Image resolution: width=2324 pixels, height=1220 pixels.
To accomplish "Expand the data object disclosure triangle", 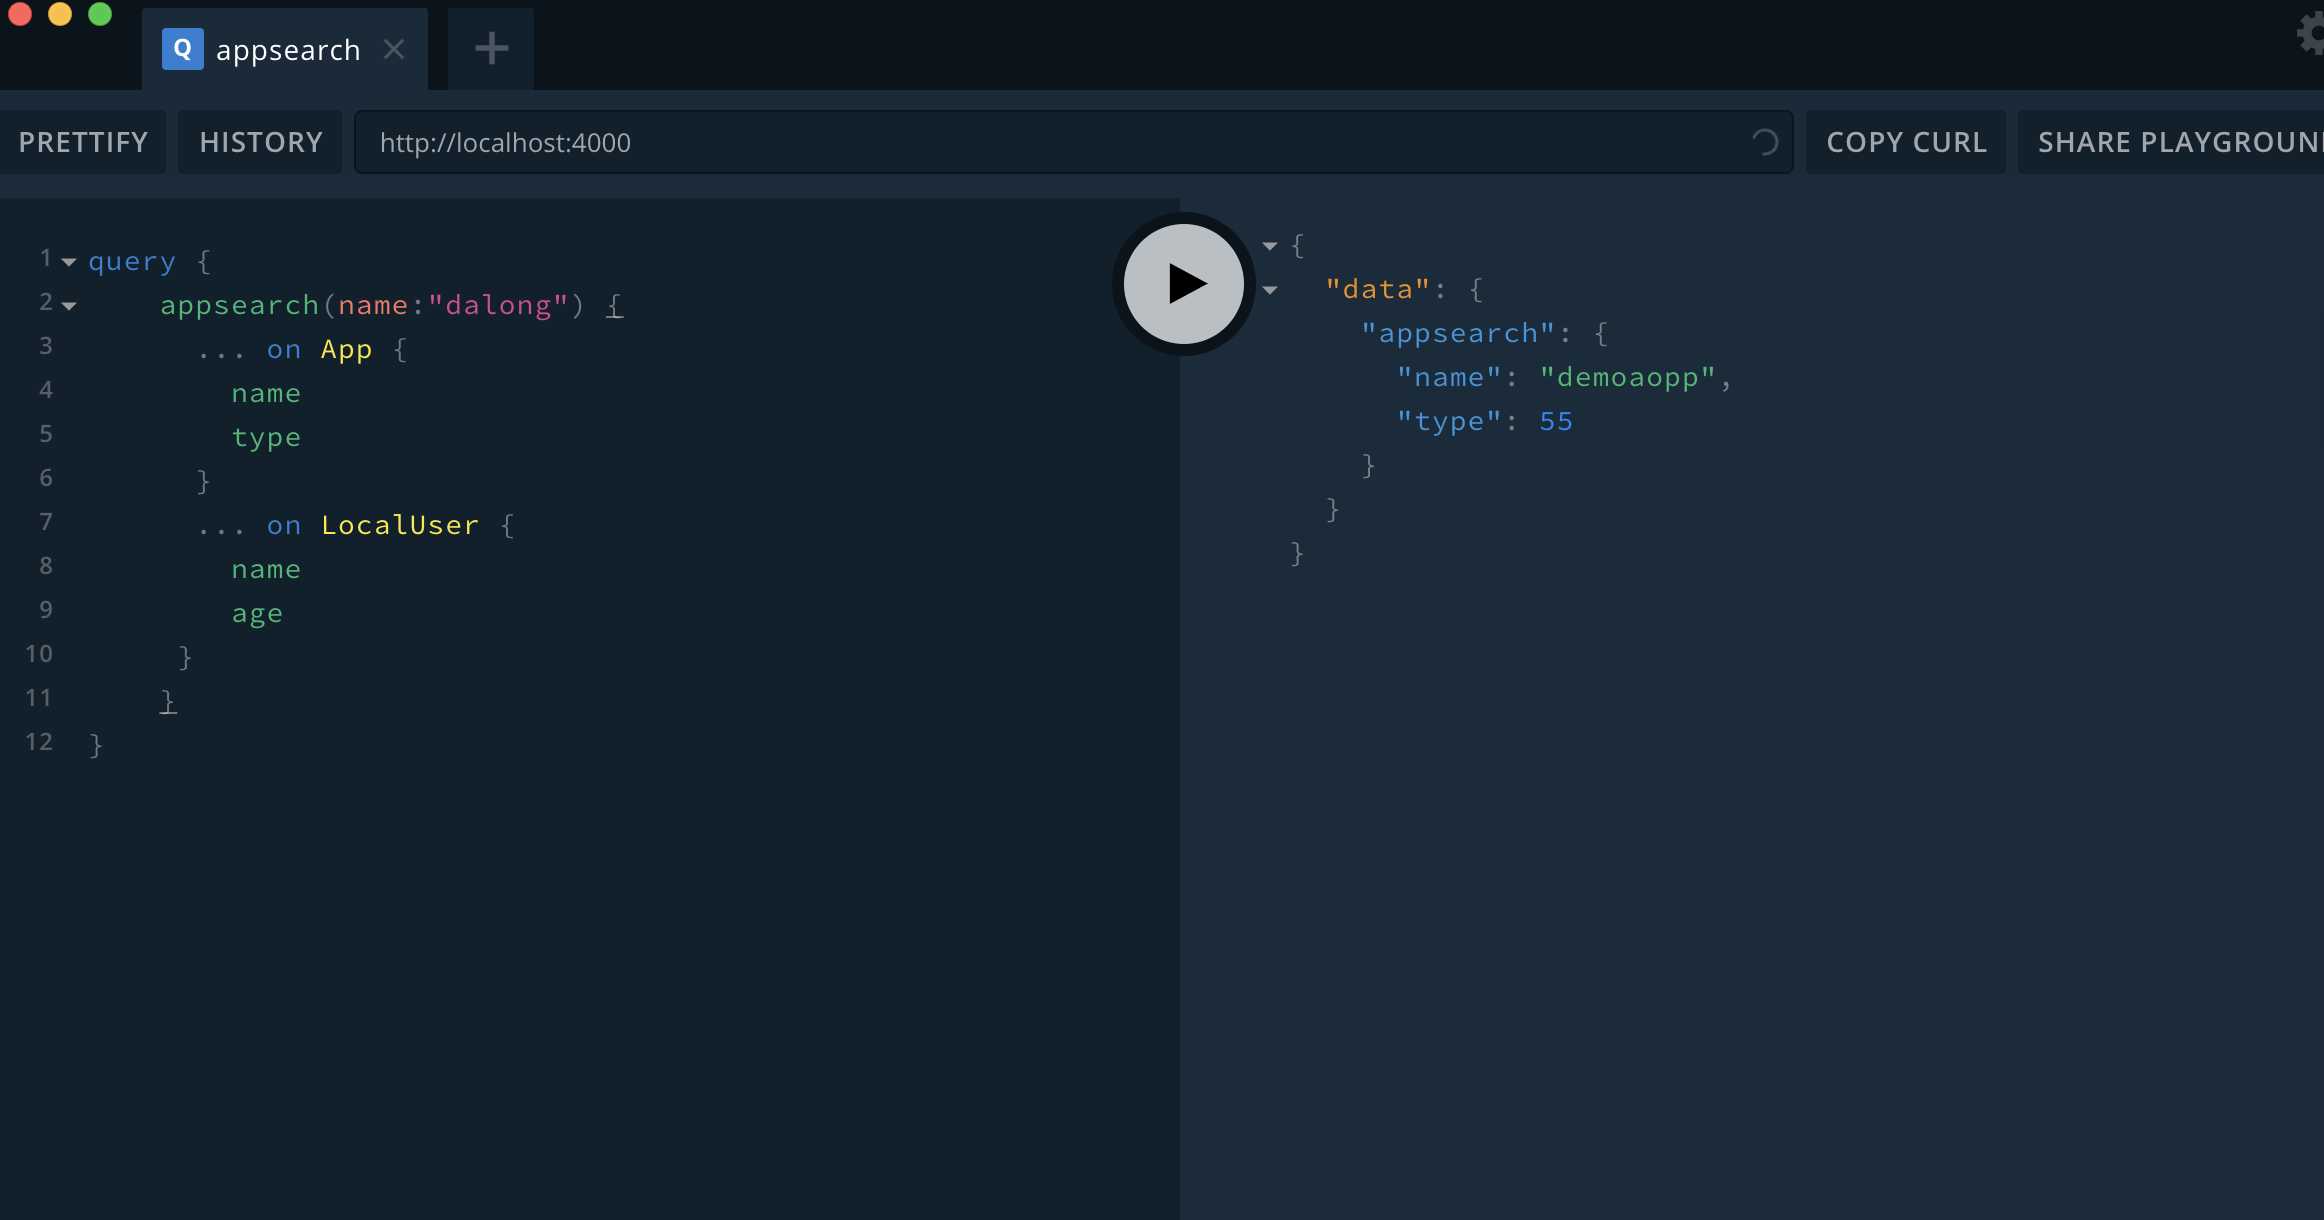I will click(x=1271, y=290).
